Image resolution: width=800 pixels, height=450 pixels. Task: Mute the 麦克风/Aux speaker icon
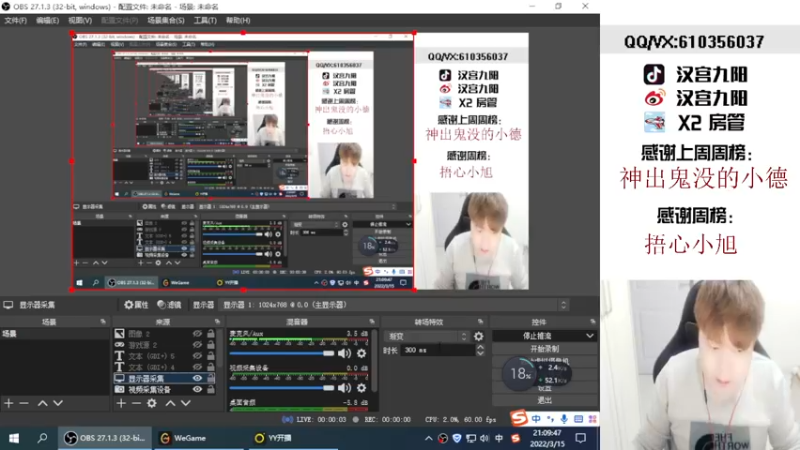(x=344, y=353)
